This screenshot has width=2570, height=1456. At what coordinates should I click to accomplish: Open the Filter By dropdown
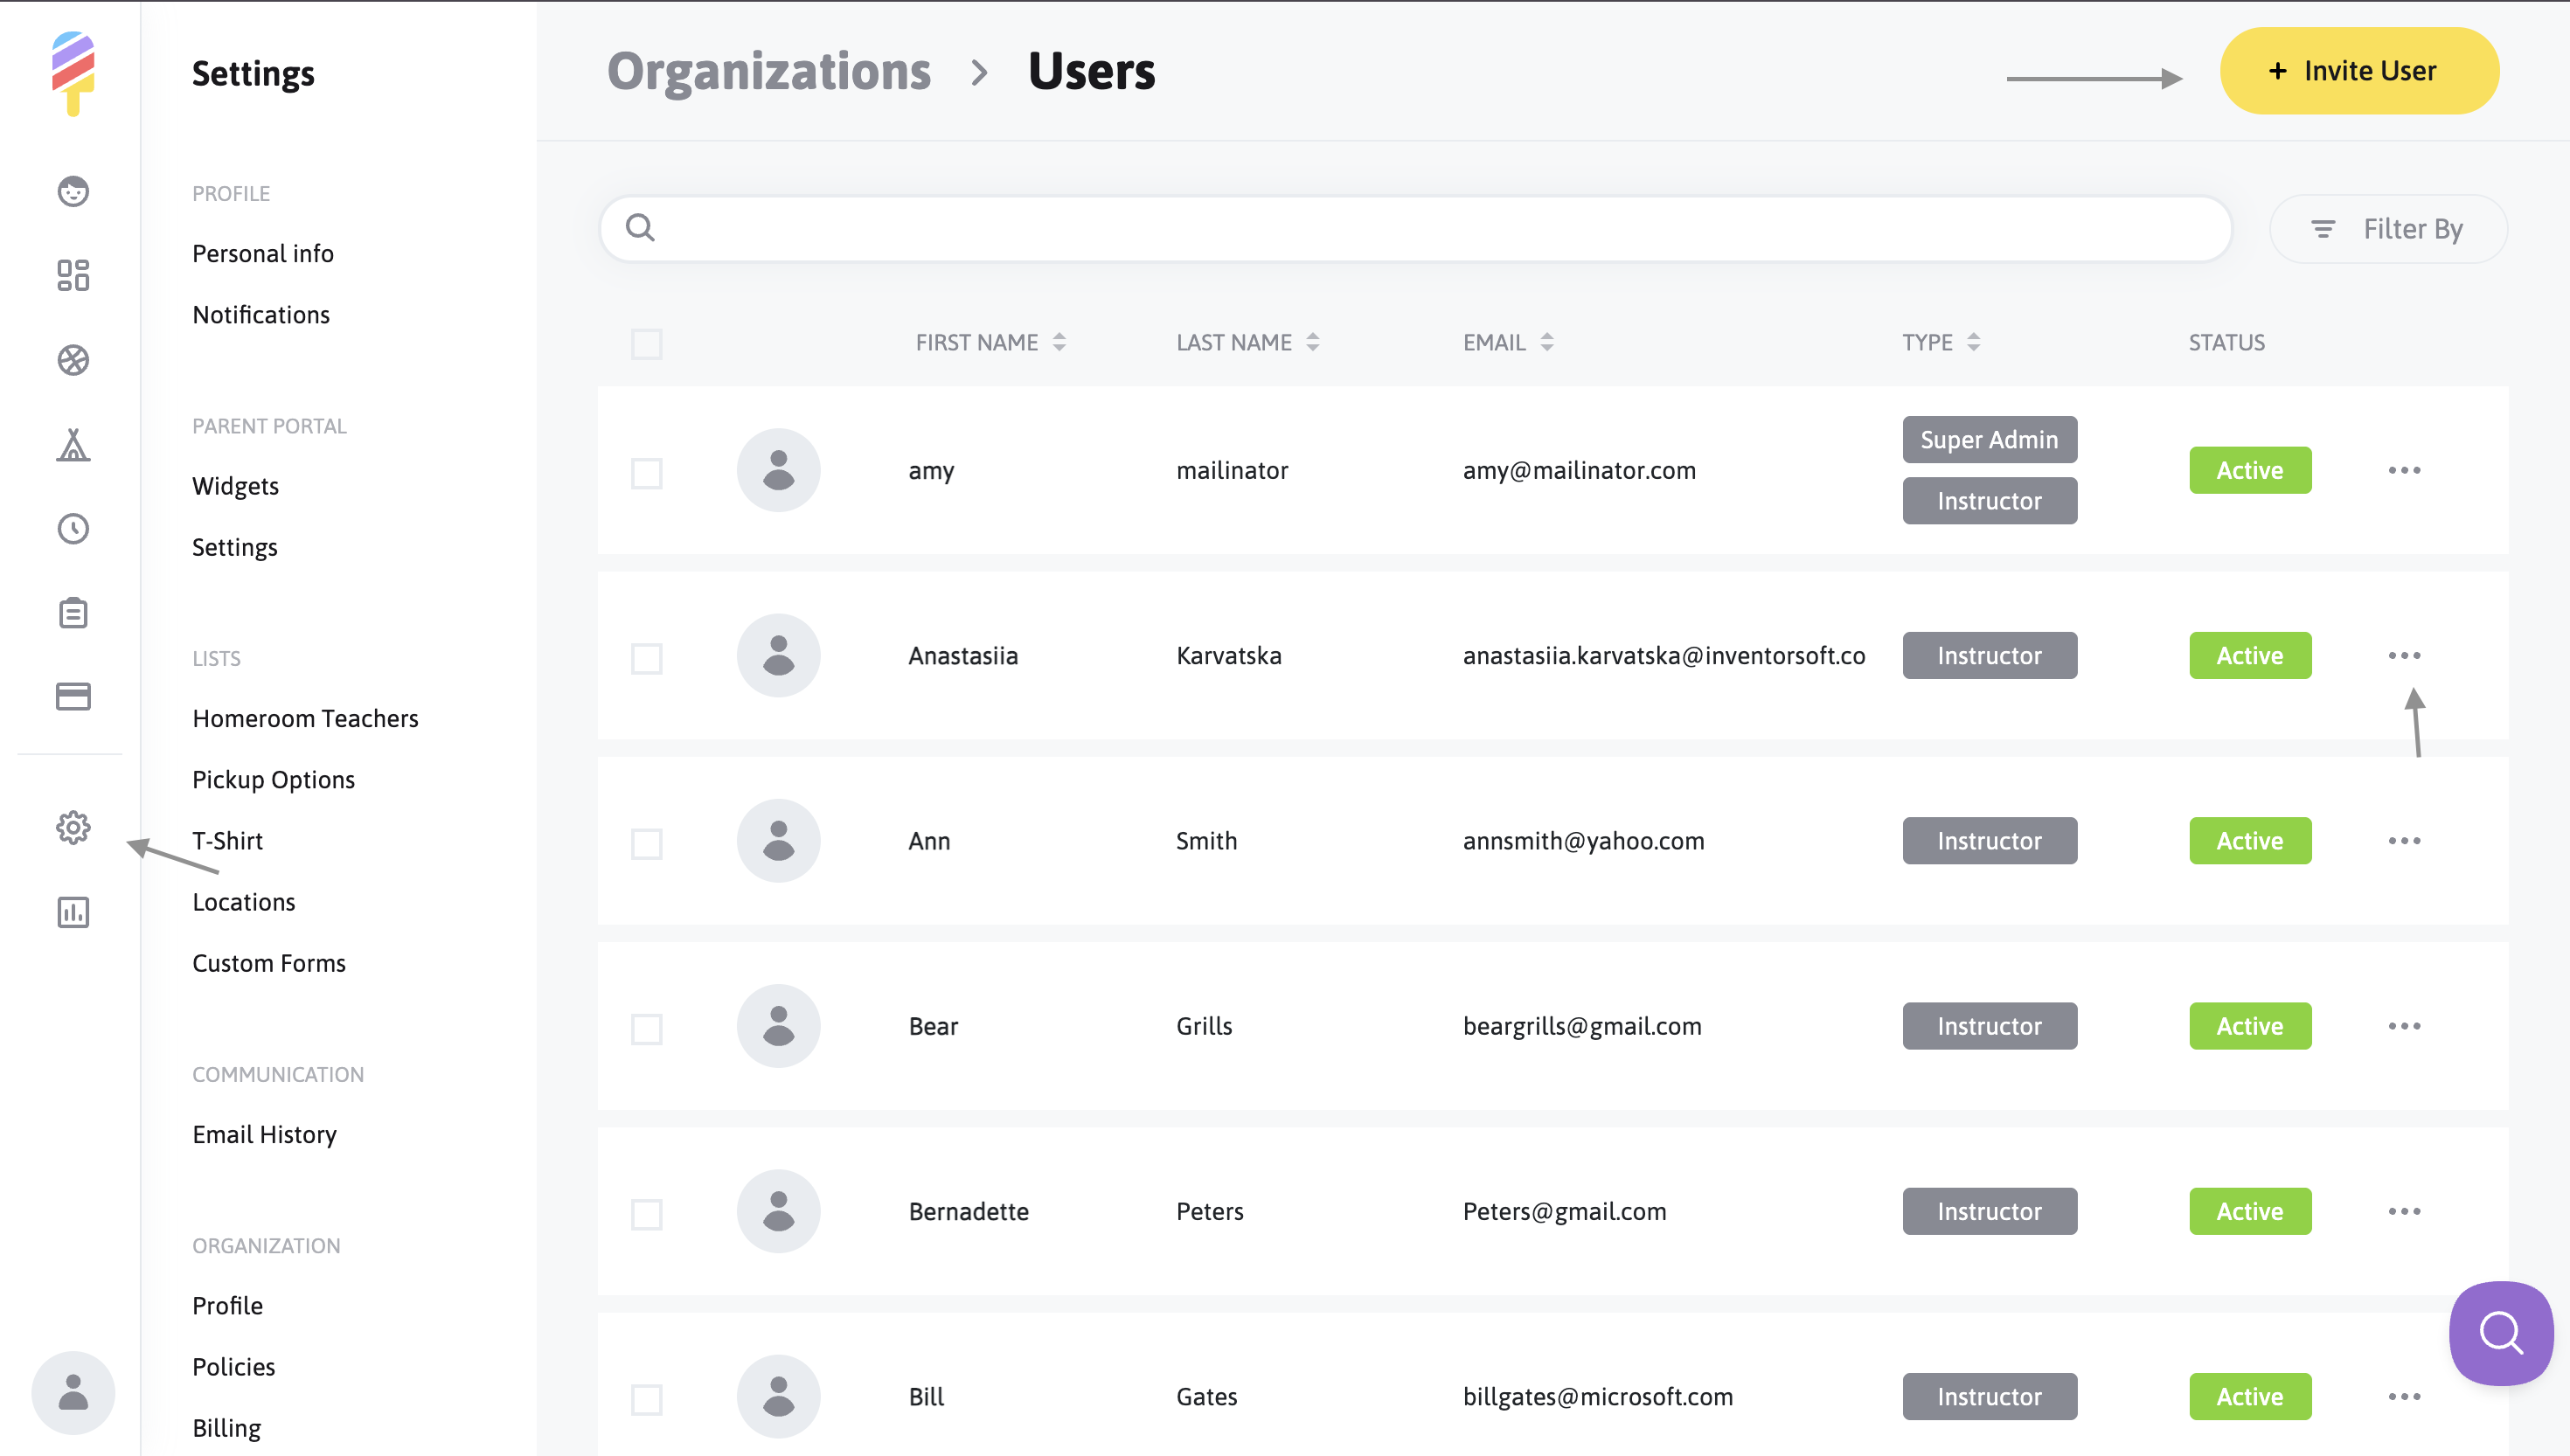tap(2388, 229)
